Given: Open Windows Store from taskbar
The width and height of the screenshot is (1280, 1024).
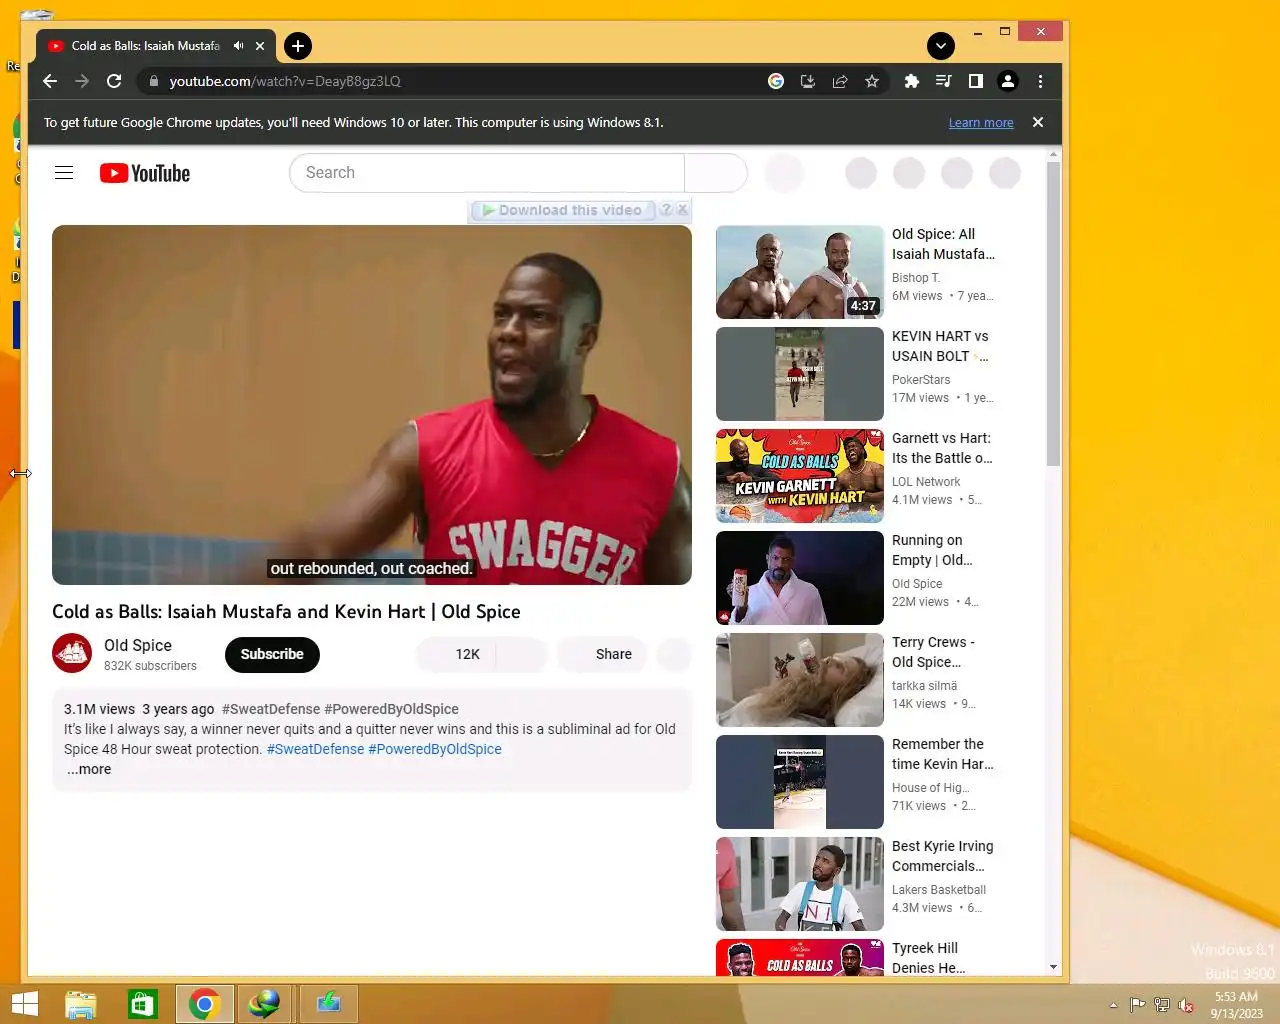Looking at the screenshot, I should tap(142, 1004).
